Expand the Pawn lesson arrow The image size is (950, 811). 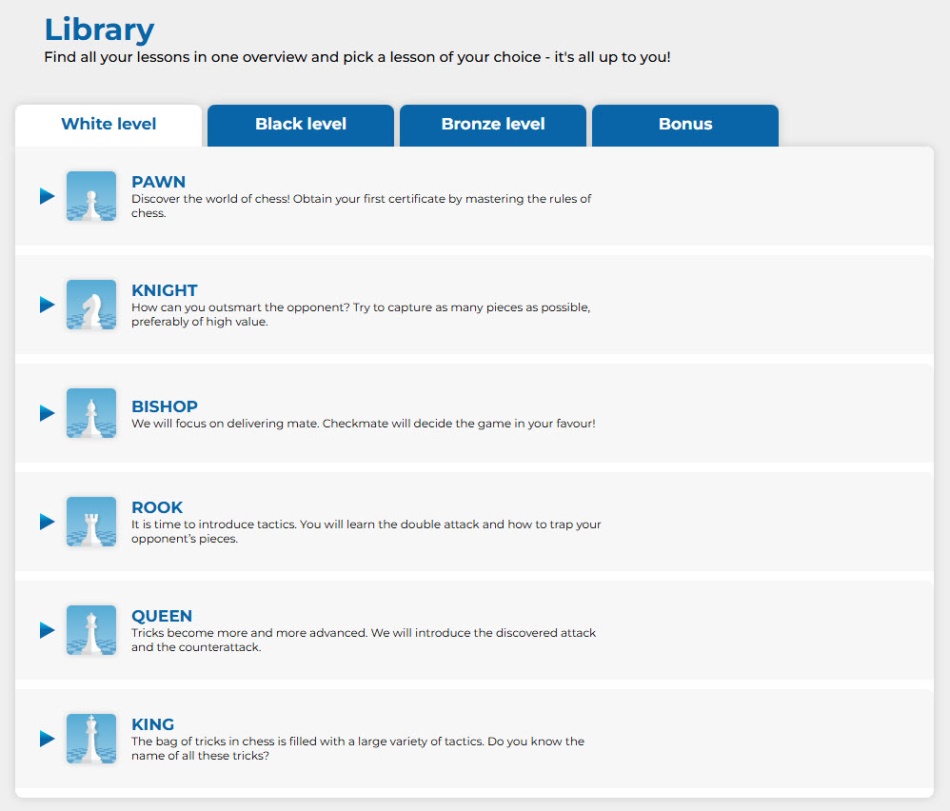pyautogui.click(x=47, y=196)
